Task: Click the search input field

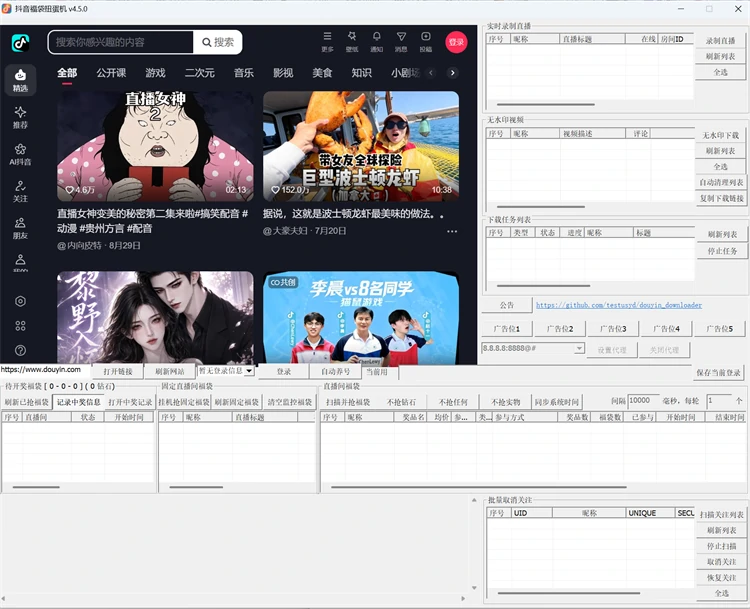Action: [x=121, y=42]
